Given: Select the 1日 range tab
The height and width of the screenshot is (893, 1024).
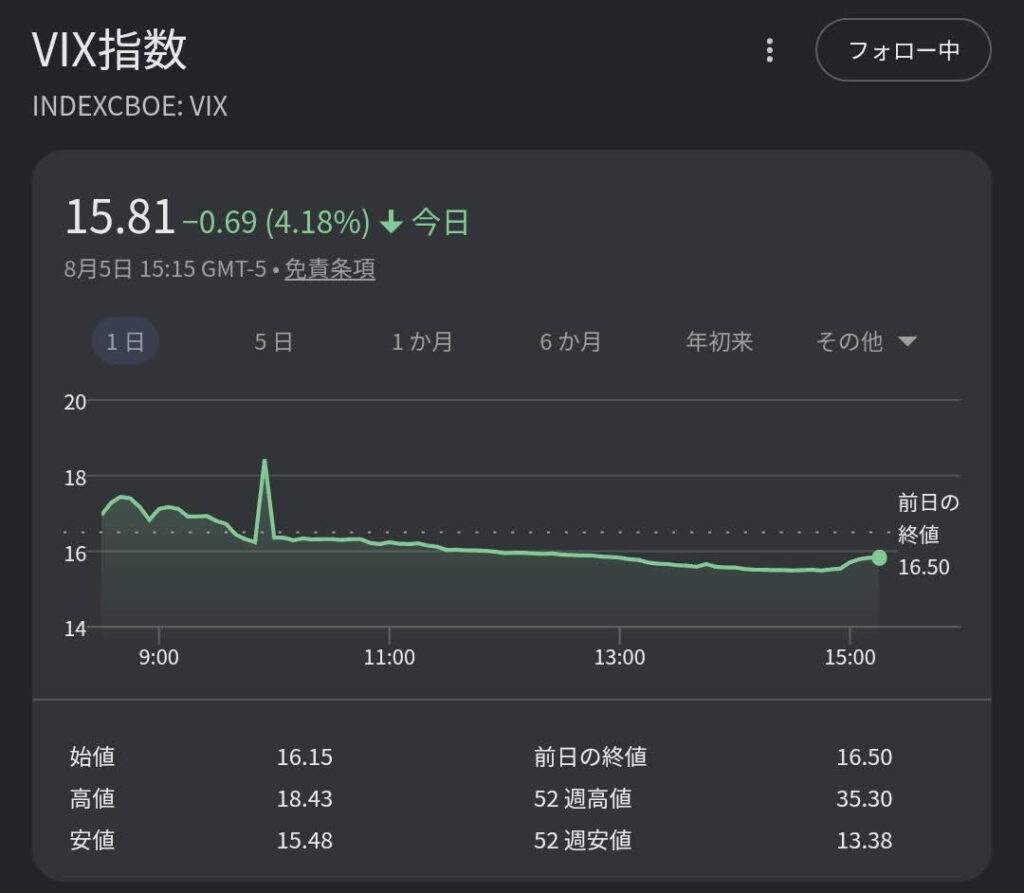Looking at the screenshot, I should (x=125, y=341).
